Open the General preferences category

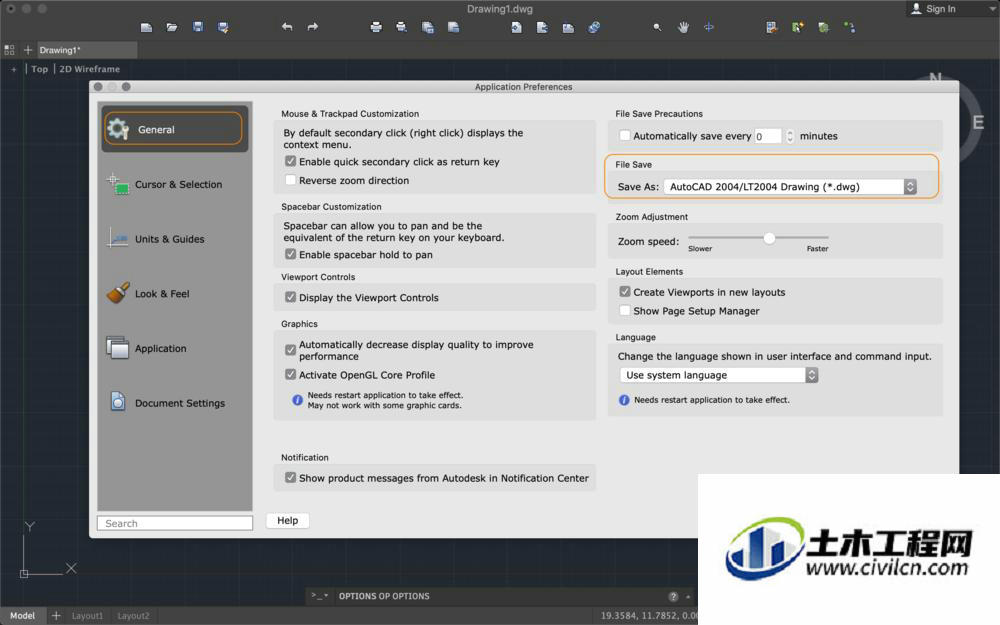coord(173,129)
